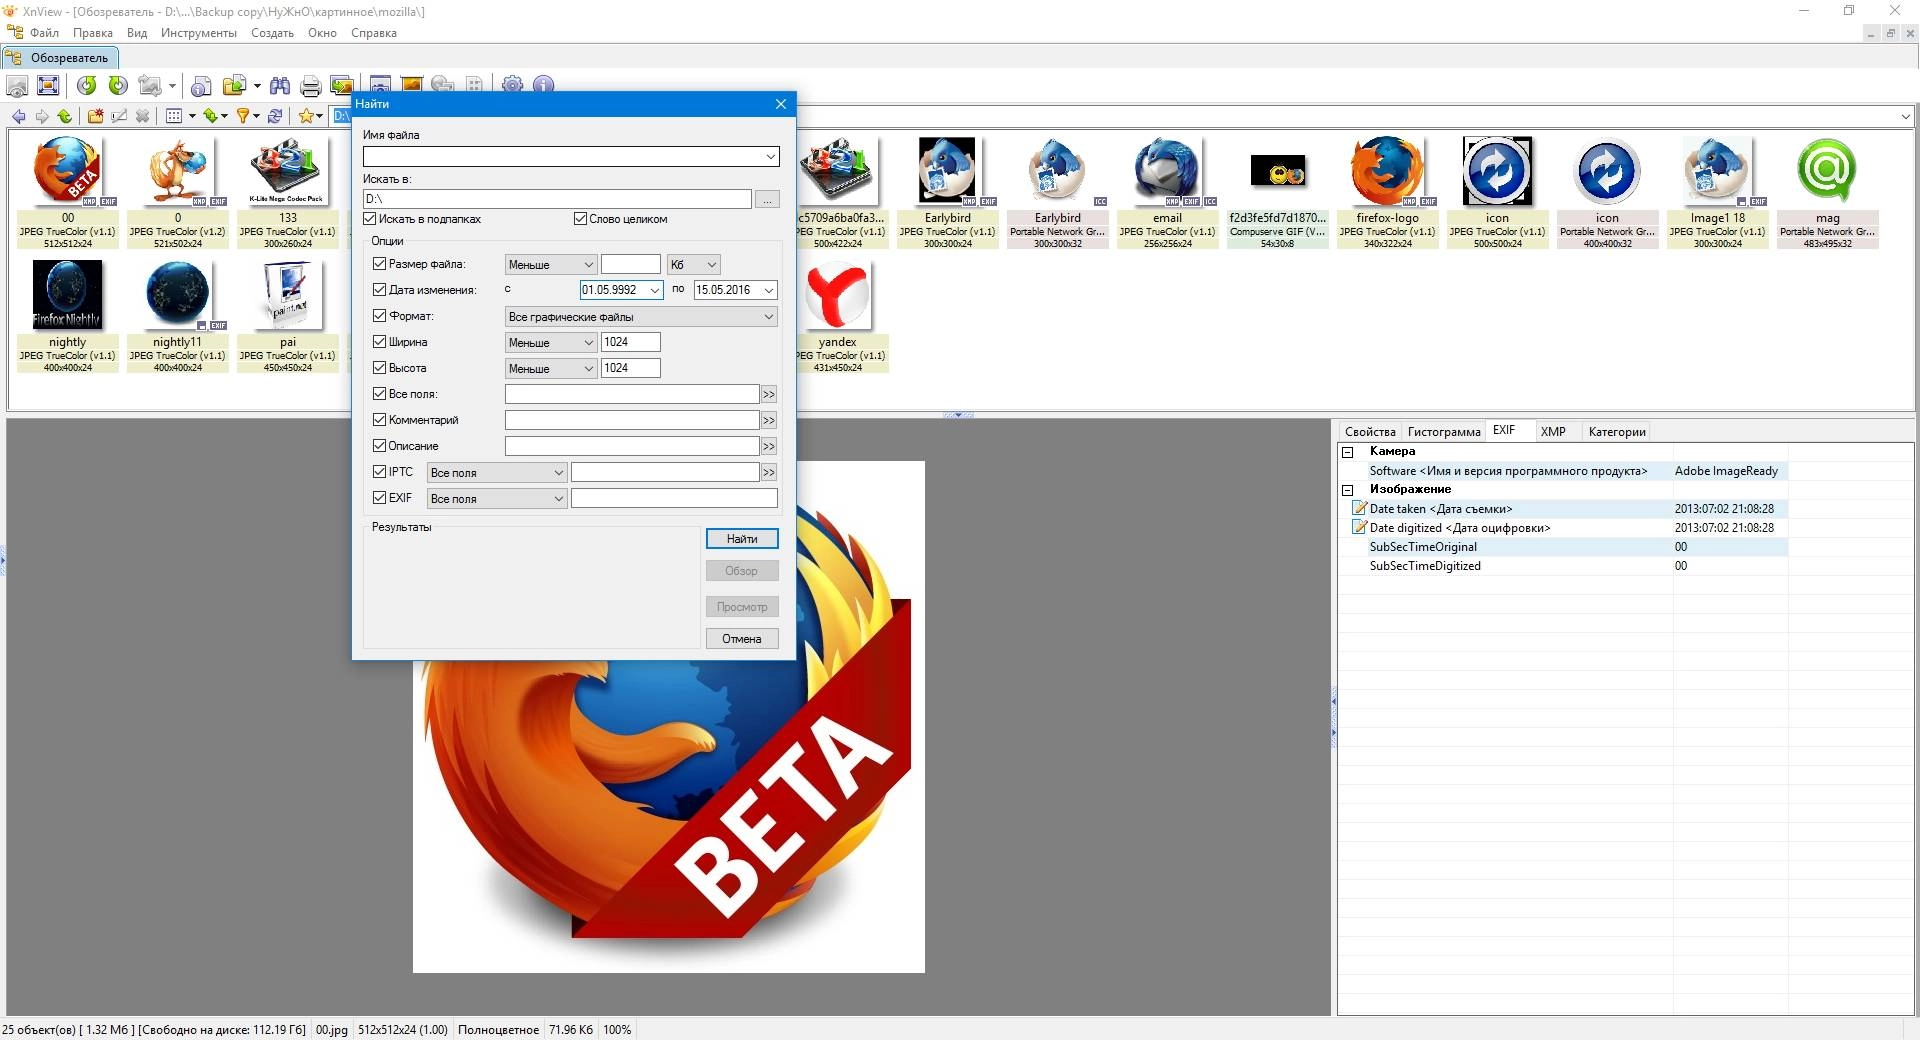
Task: Open start date 01.05.9992 picker
Action: 655,290
